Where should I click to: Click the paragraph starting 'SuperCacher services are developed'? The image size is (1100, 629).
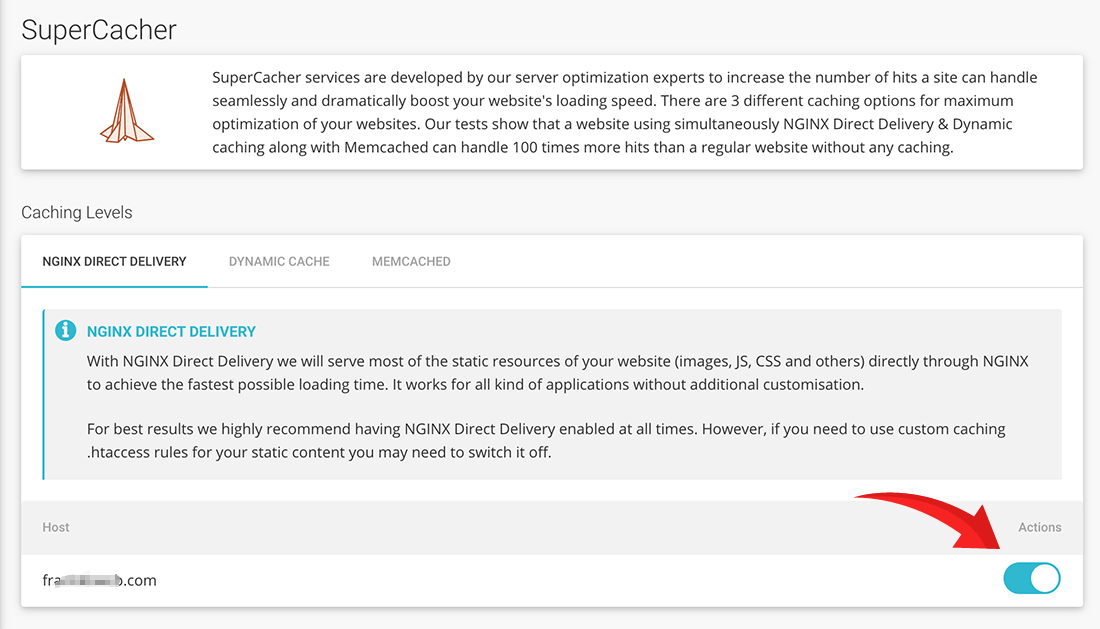[x=625, y=112]
